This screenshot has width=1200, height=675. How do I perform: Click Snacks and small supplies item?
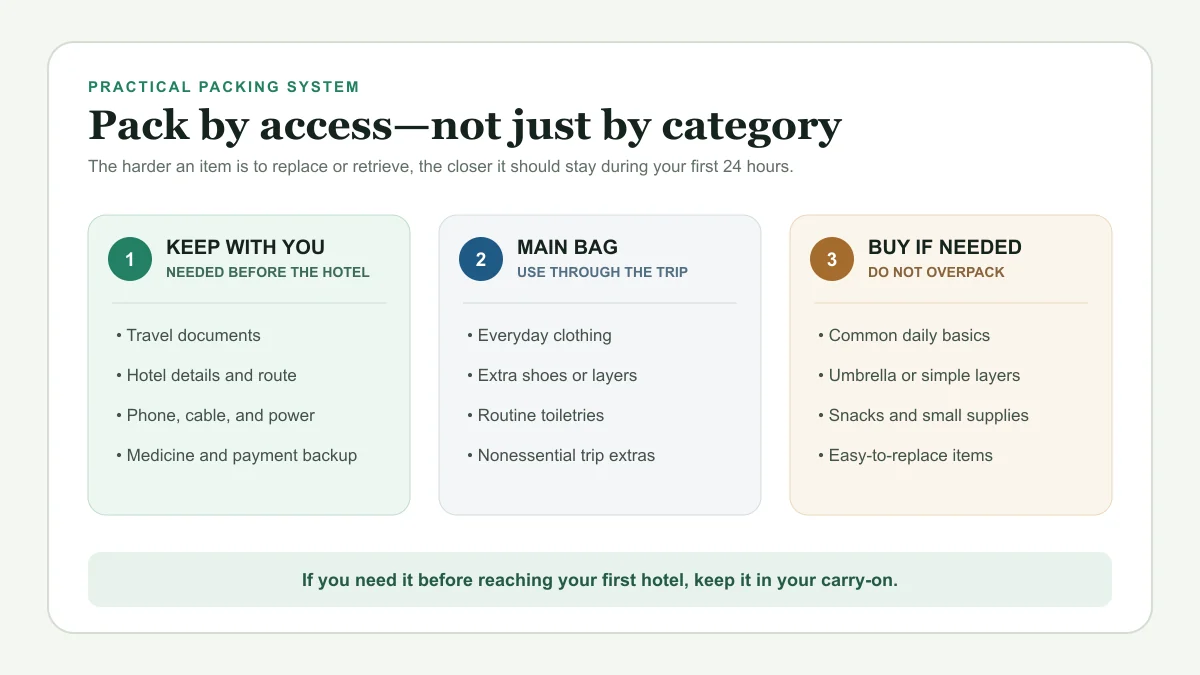pyautogui.click(x=923, y=415)
